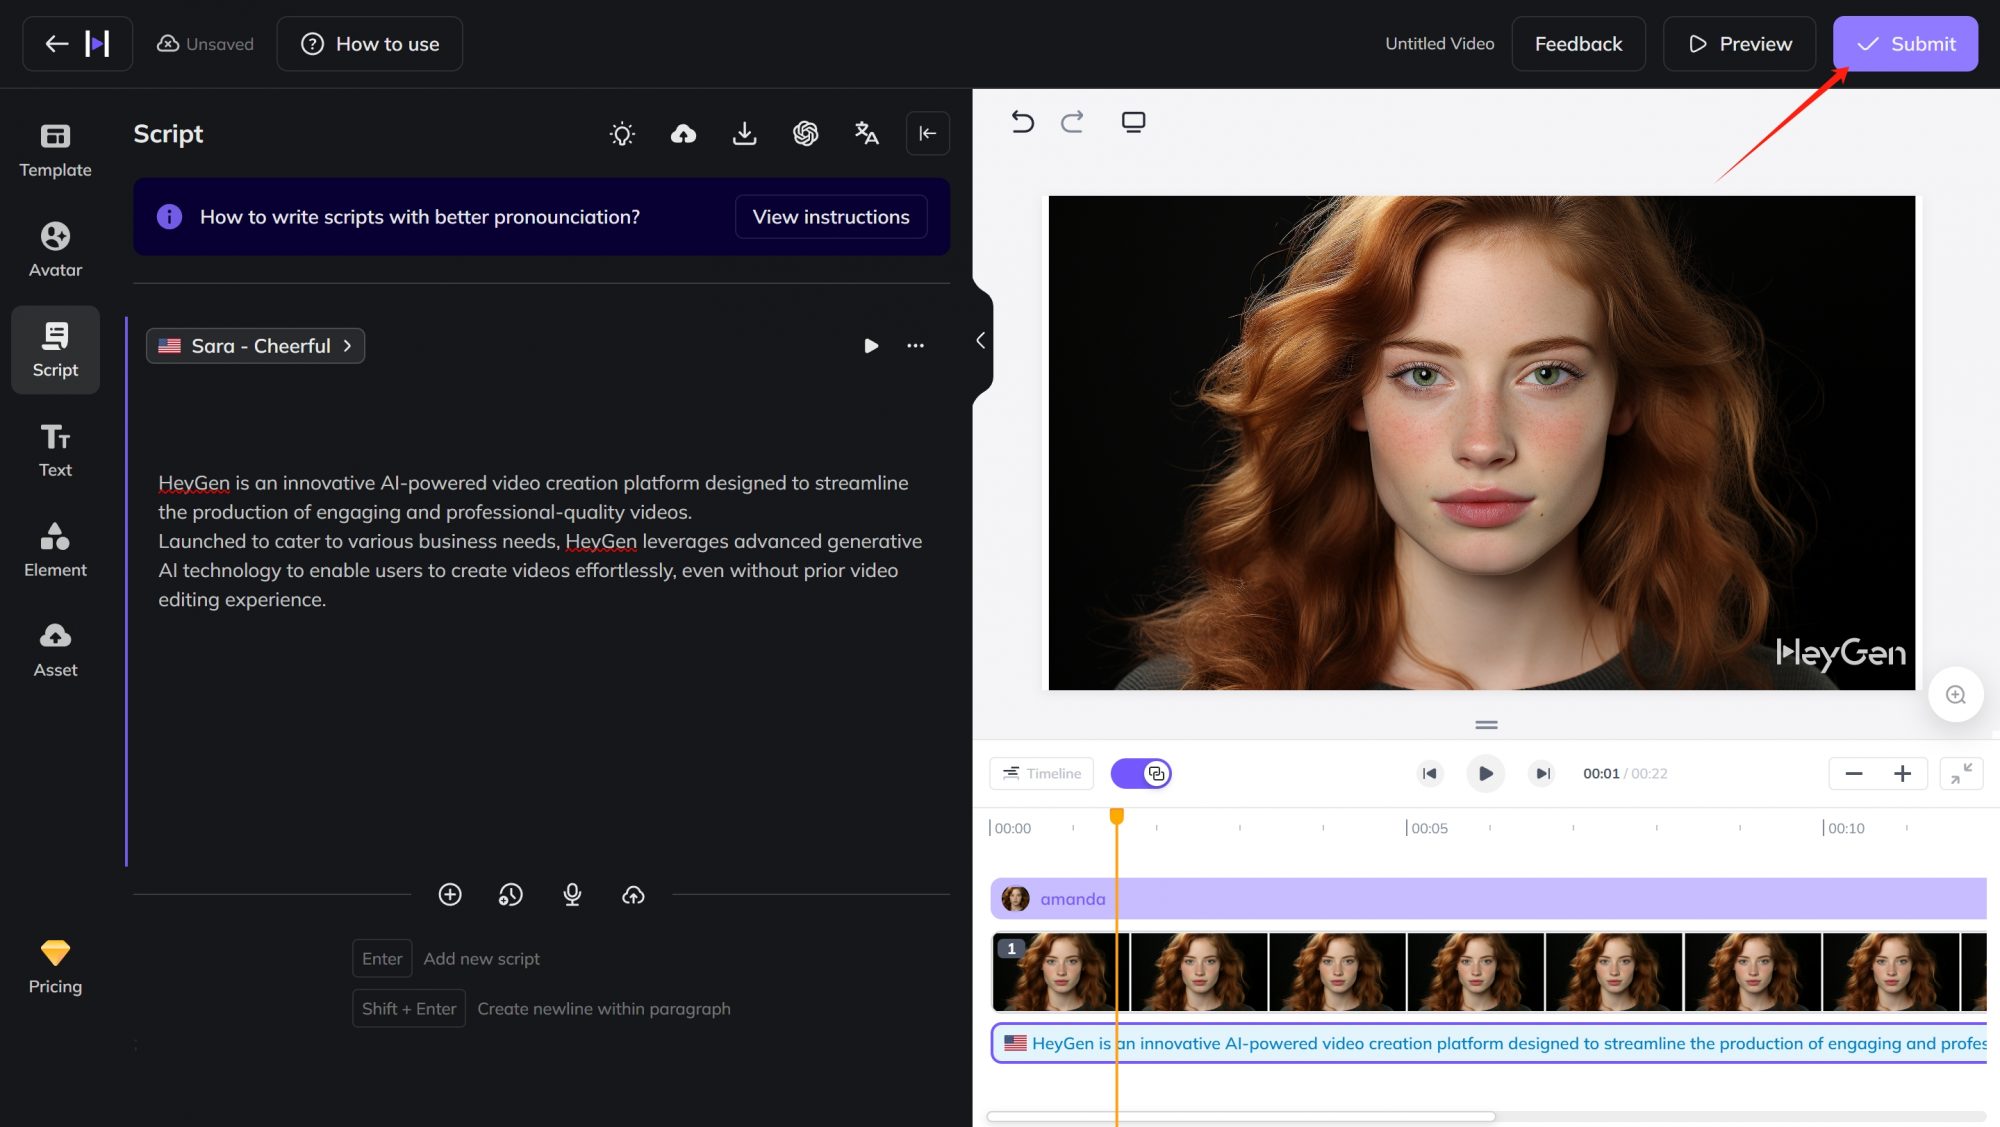Screen dimensions: 2000x1127
Task: Zoom in the timeline with plus
Action: click(x=1902, y=773)
